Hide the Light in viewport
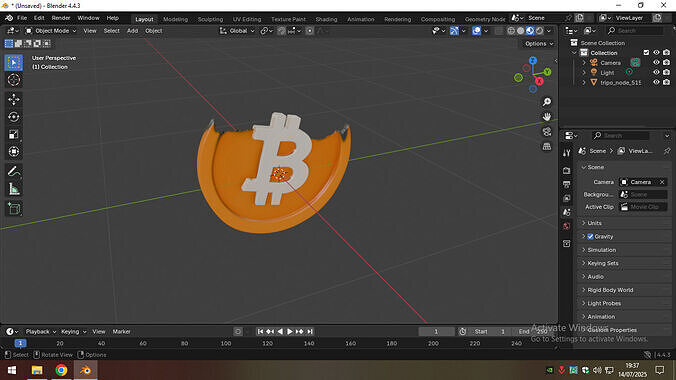 coord(656,72)
